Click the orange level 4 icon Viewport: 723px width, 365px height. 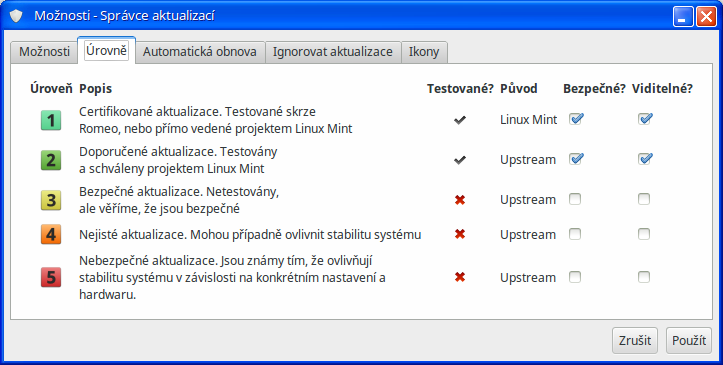click(x=51, y=235)
